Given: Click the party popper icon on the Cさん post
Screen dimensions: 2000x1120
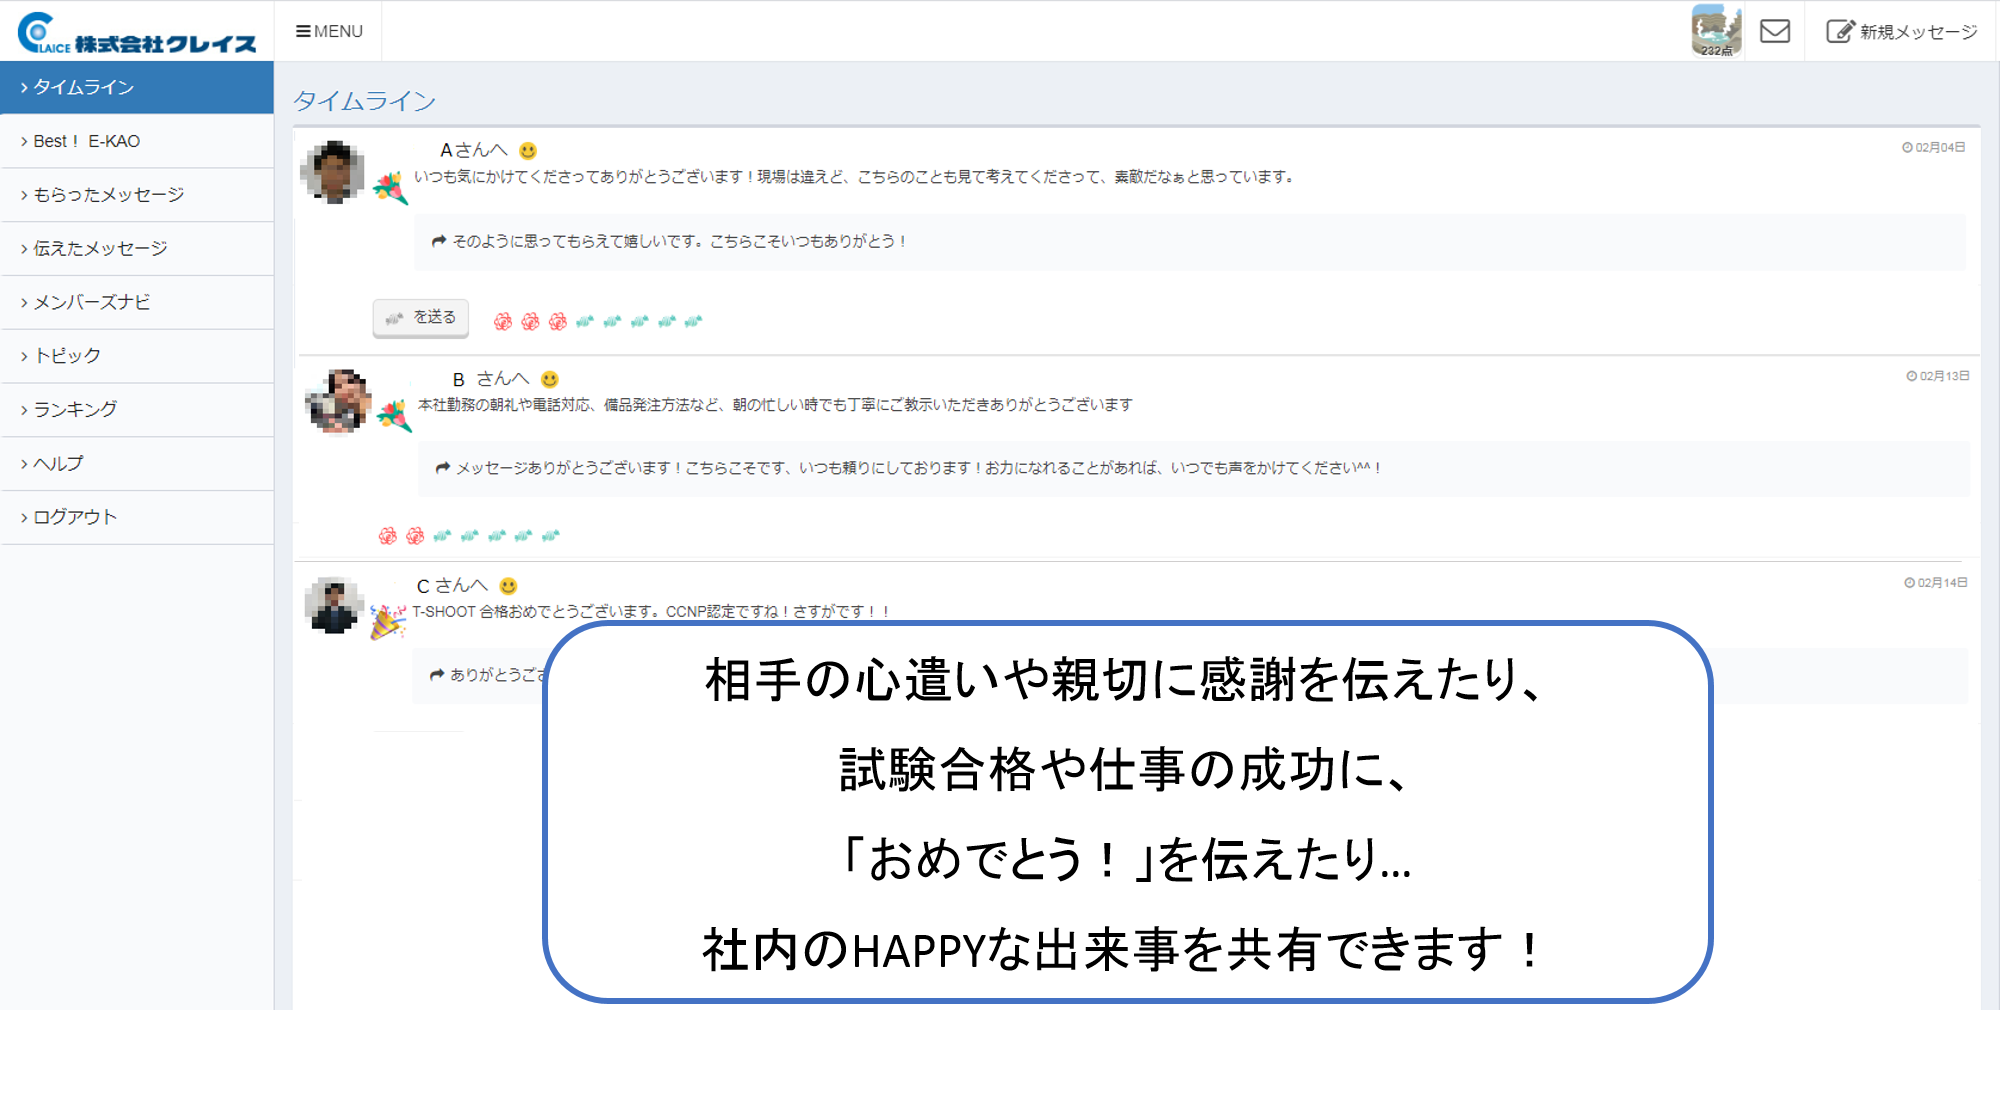Looking at the screenshot, I should (x=388, y=621).
